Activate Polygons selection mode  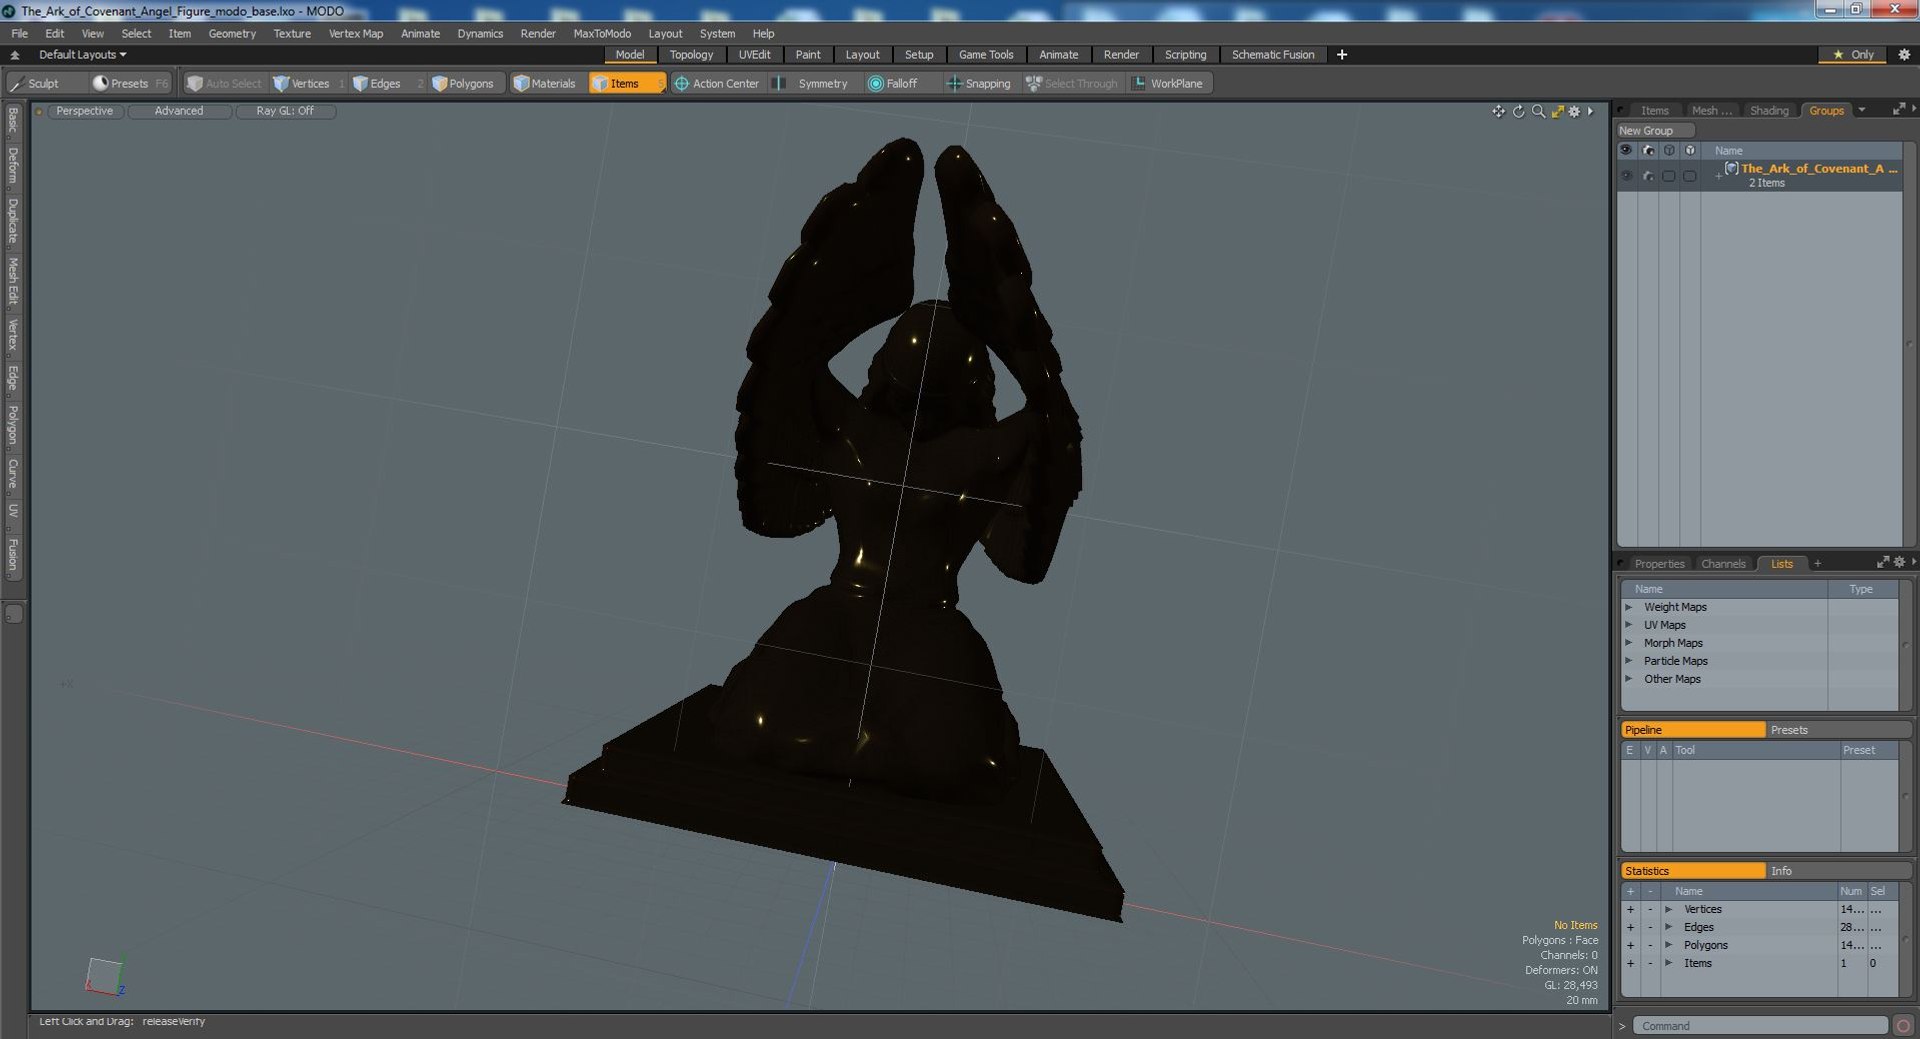pyautogui.click(x=463, y=84)
